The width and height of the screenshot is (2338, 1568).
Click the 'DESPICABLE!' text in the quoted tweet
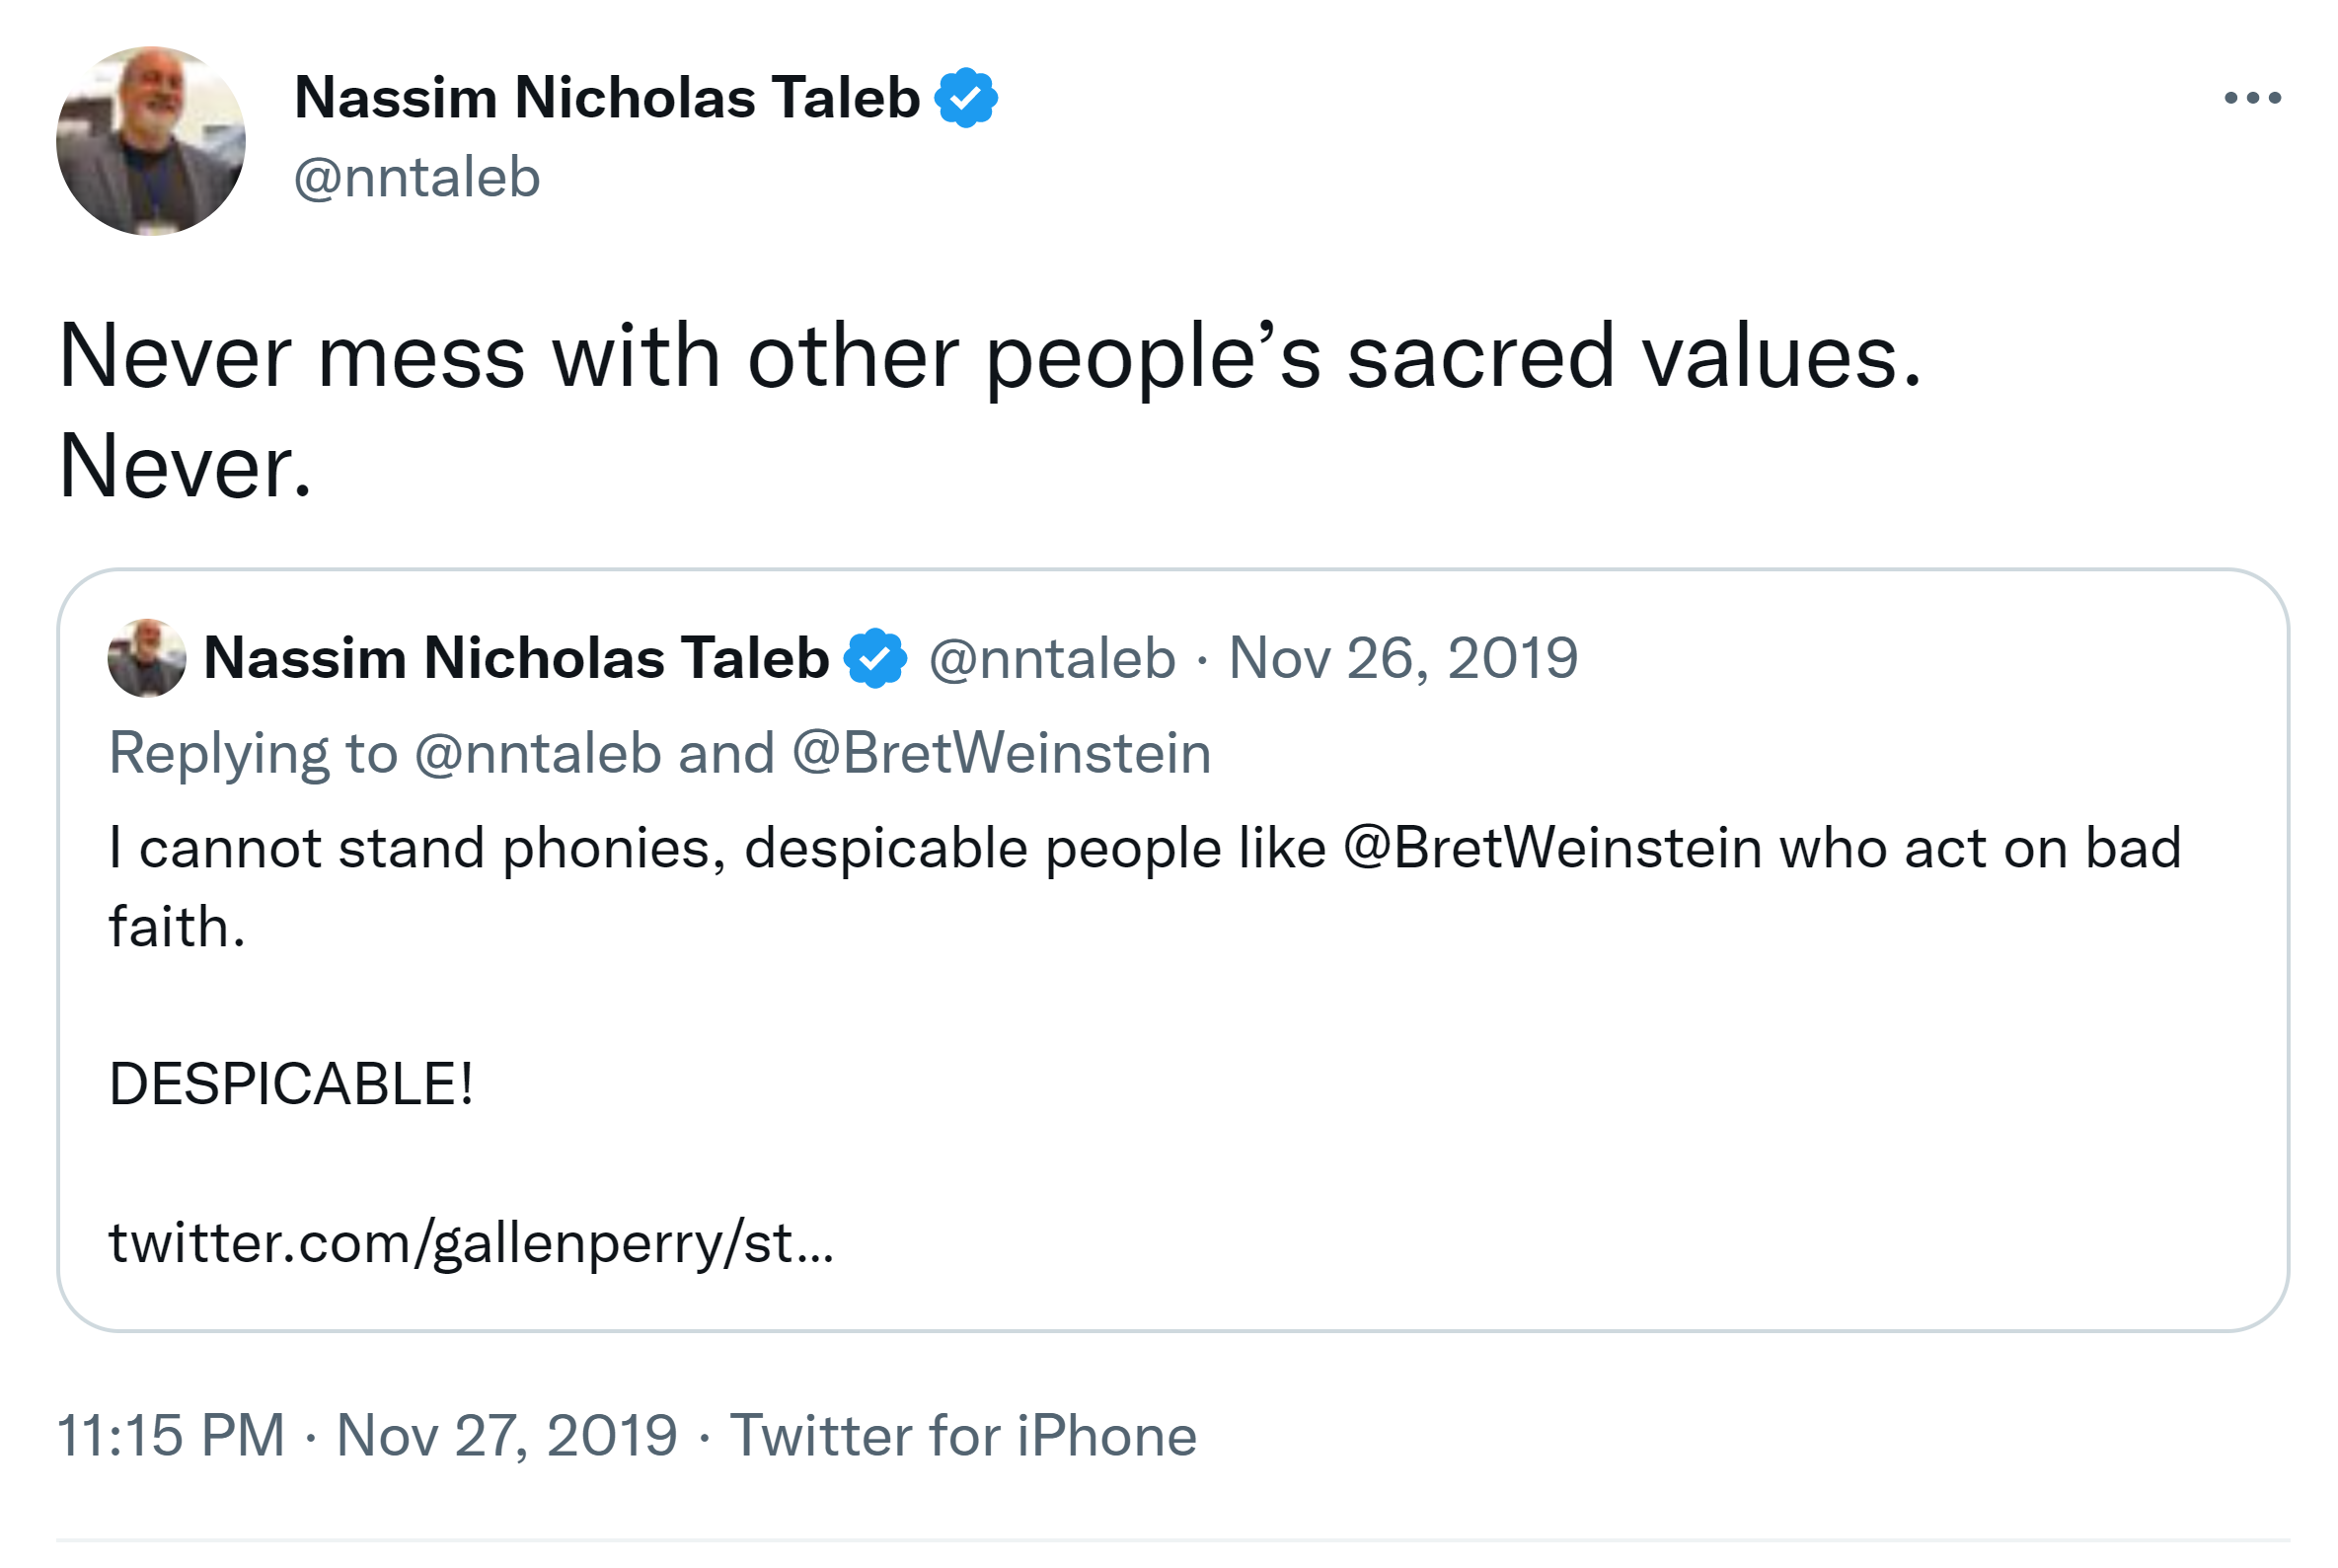291,1085
